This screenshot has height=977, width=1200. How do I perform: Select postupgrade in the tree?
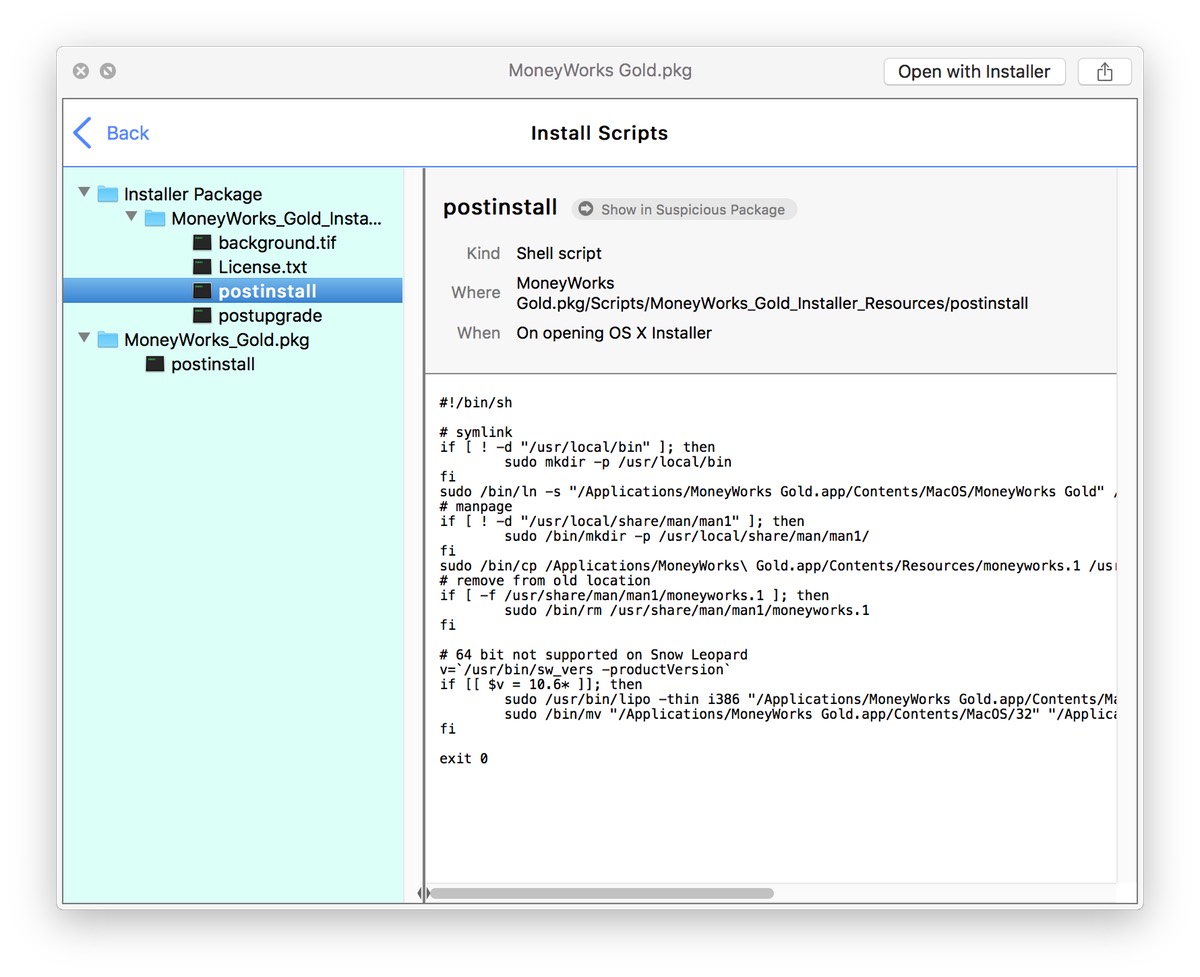270,316
